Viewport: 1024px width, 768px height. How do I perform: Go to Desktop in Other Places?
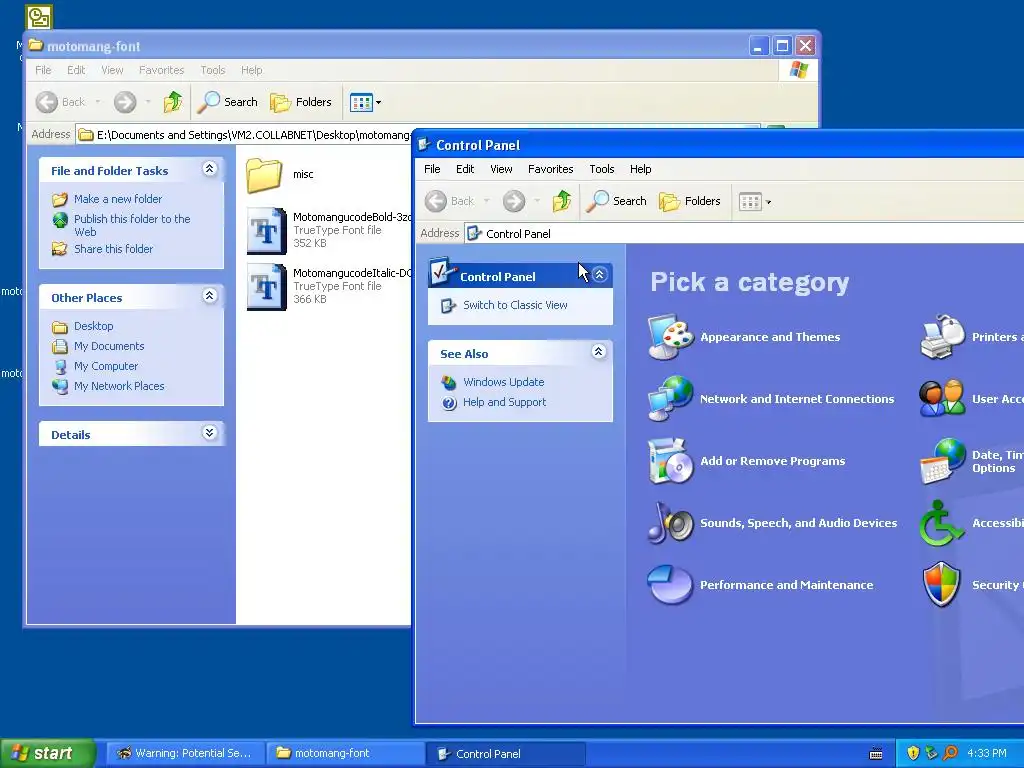(93, 326)
